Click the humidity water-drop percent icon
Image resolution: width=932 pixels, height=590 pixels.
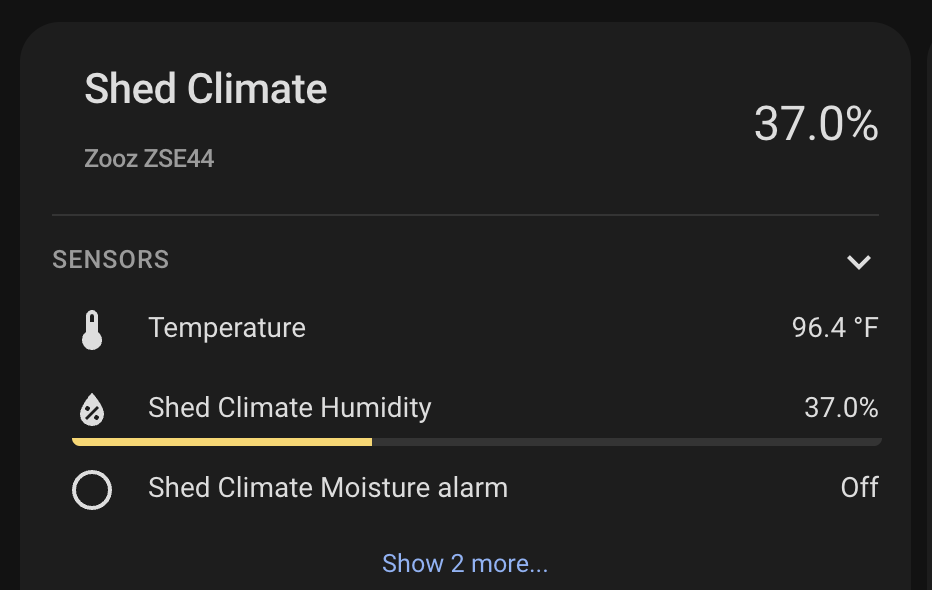click(x=92, y=409)
